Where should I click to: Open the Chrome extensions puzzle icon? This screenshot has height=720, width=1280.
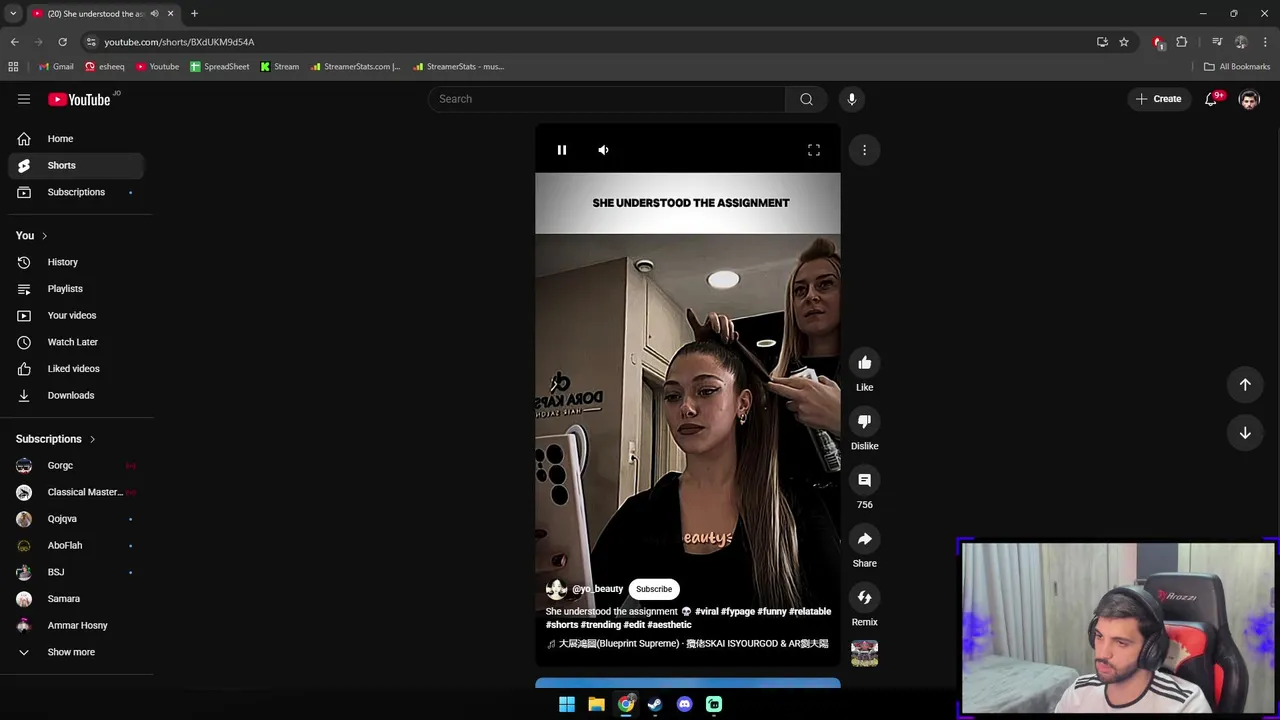pos(1182,42)
